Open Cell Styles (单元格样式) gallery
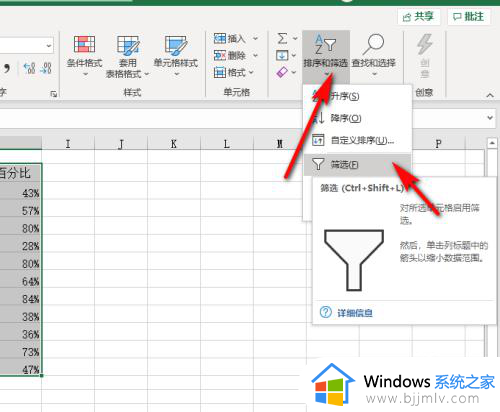The width and height of the screenshot is (500, 412). click(176, 56)
